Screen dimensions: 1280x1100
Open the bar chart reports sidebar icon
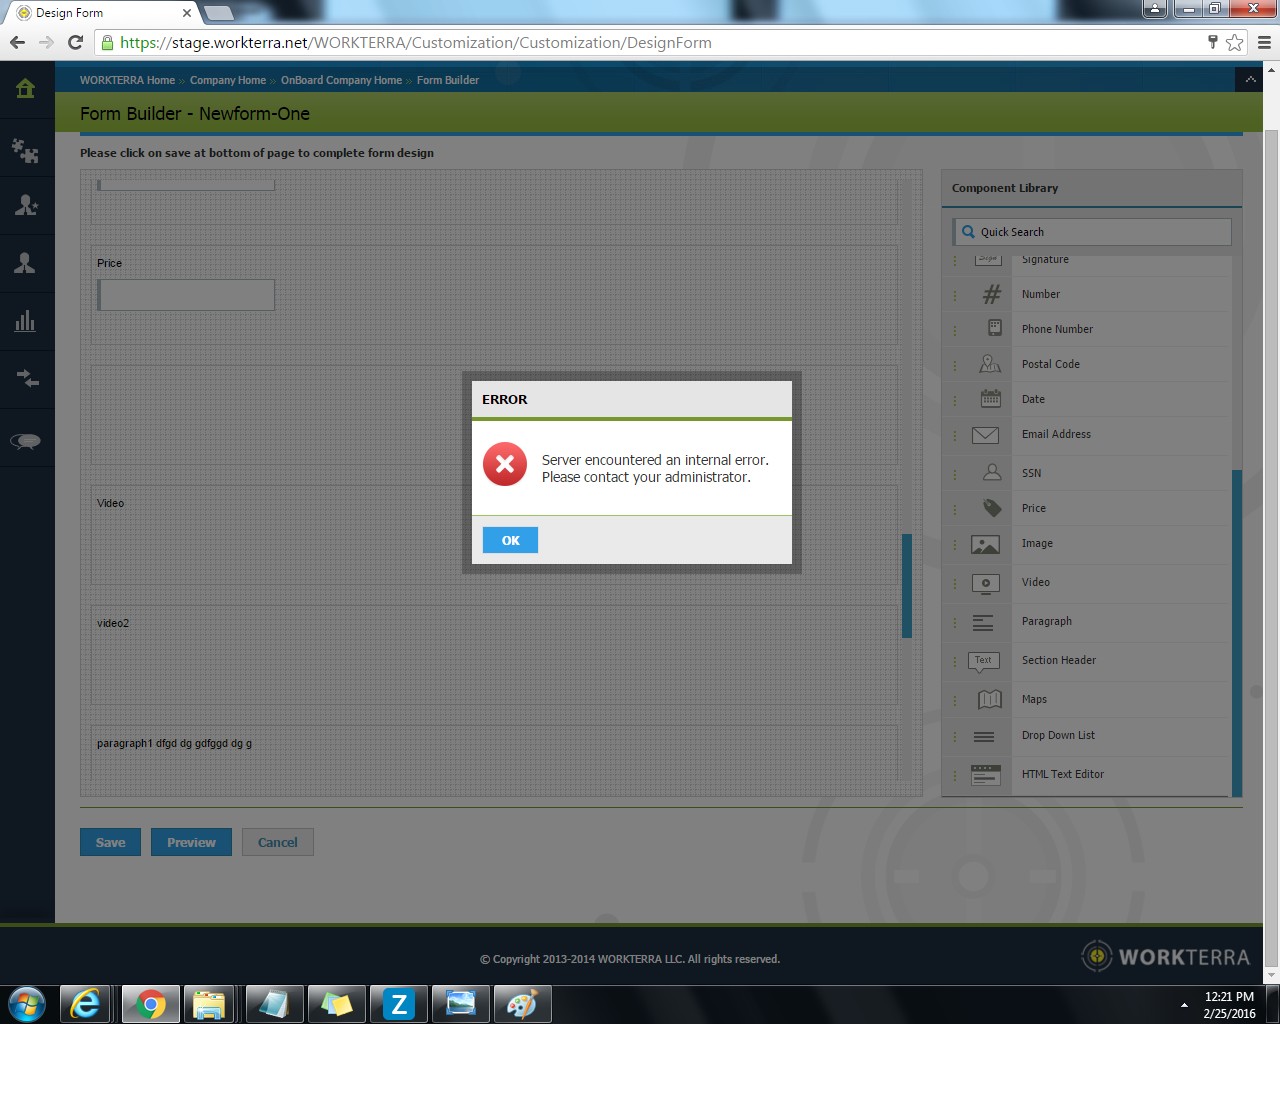point(26,321)
